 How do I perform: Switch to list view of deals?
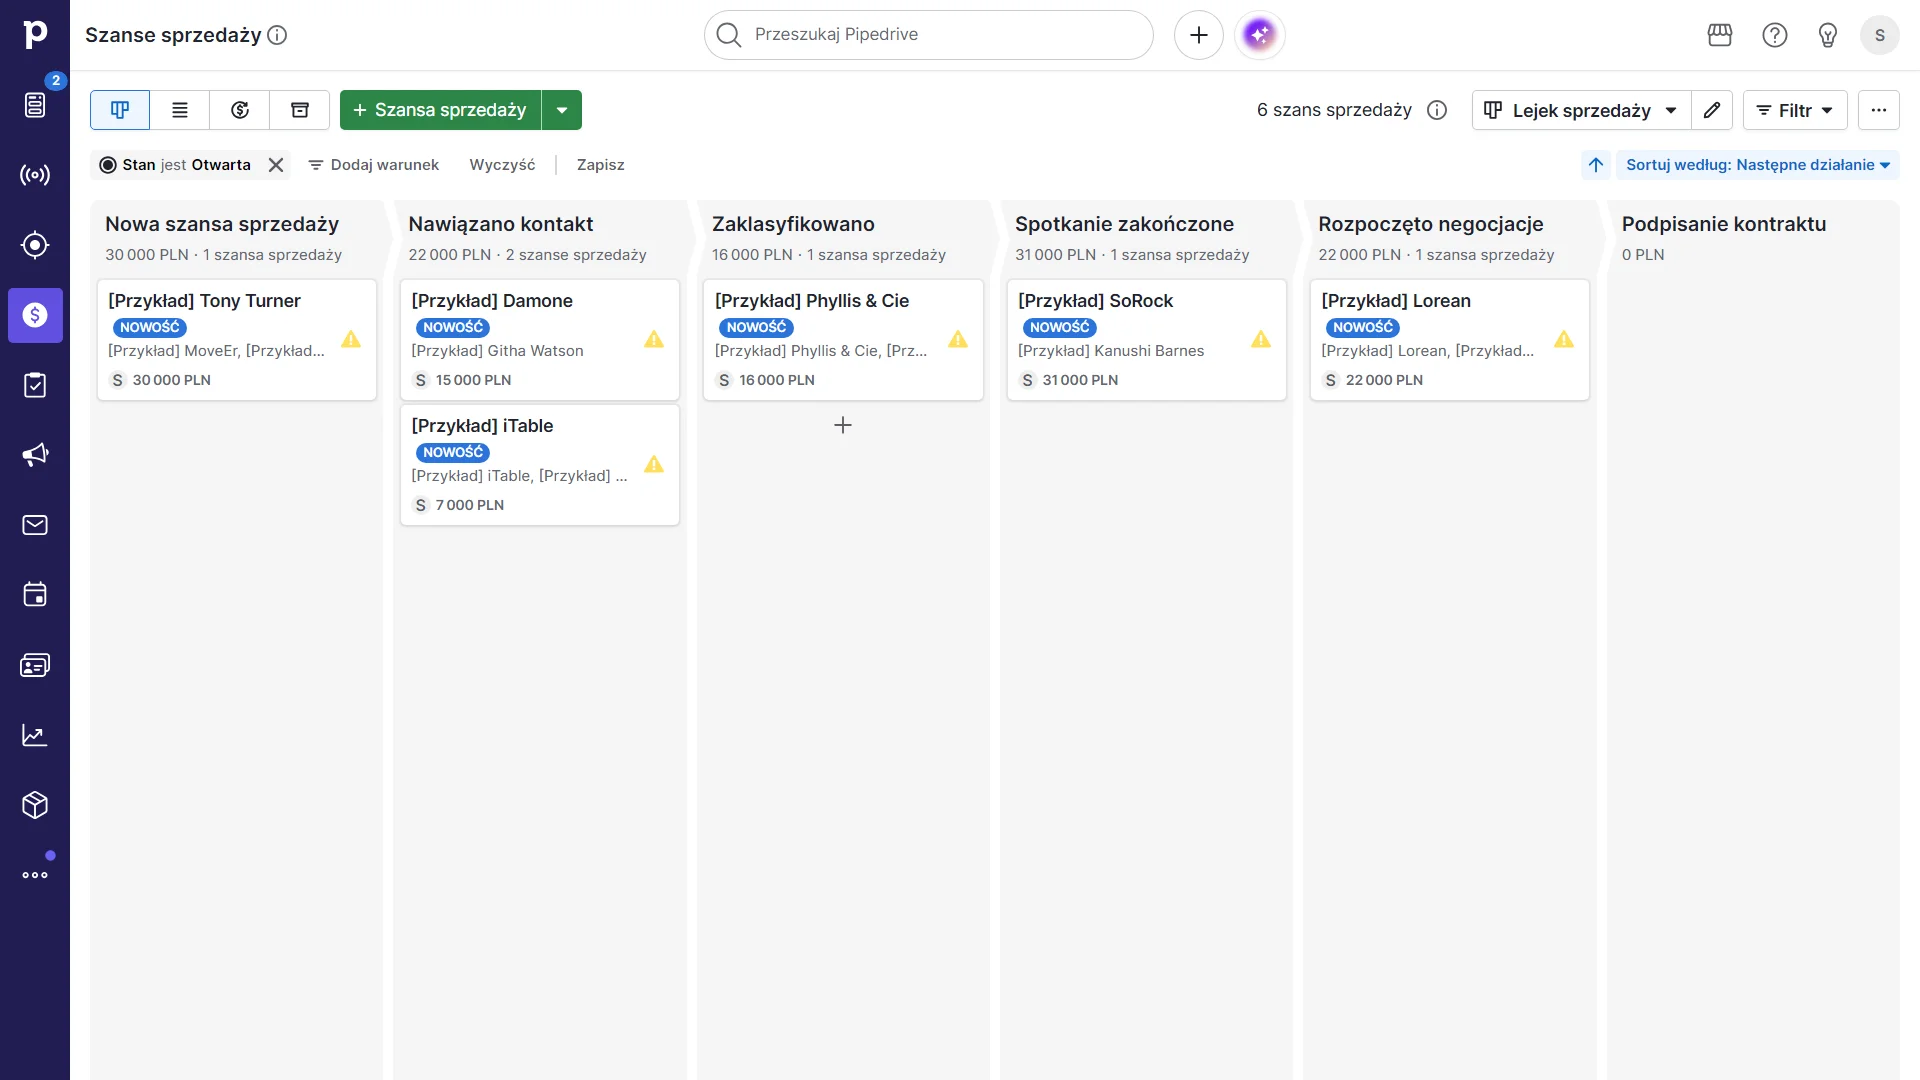[x=180, y=110]
